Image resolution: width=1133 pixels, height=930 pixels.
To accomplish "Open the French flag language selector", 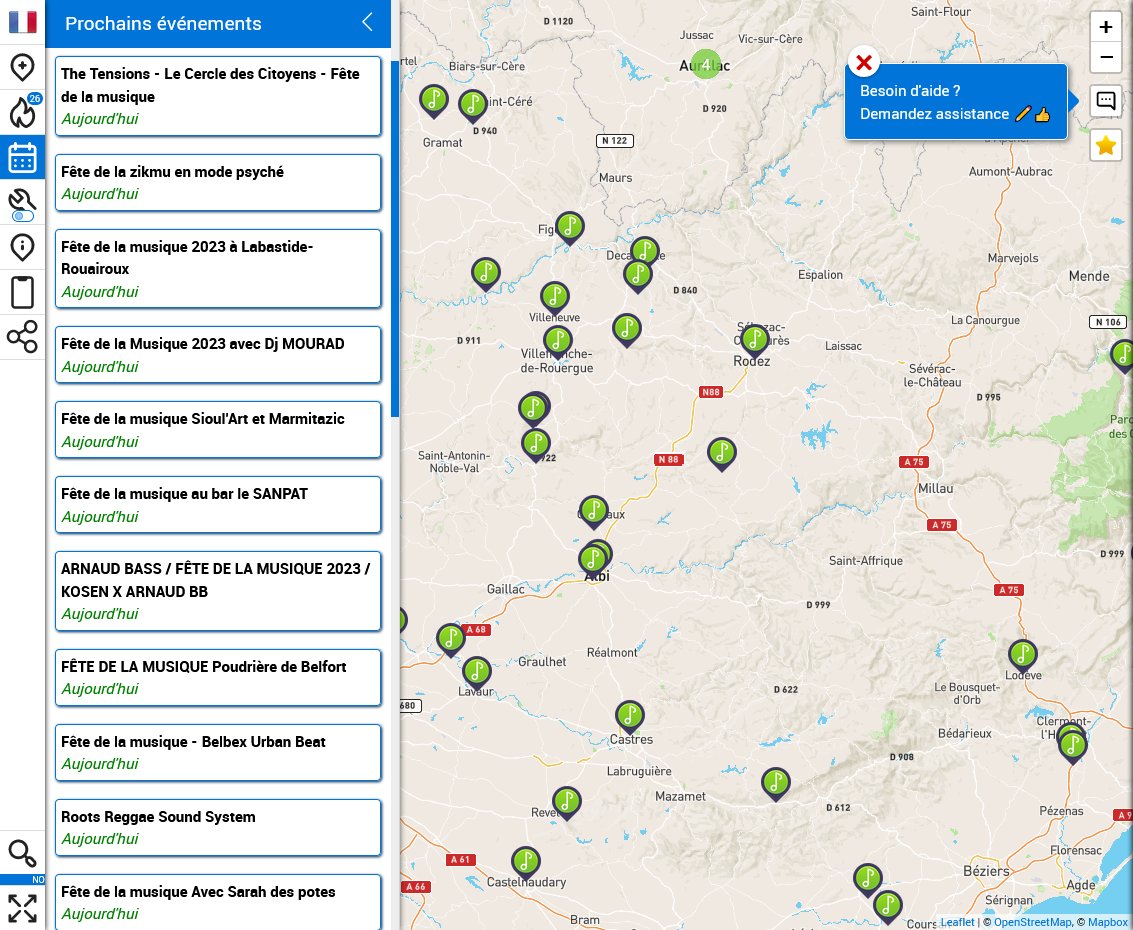I will pyautogui.click(x=22, y=22).
